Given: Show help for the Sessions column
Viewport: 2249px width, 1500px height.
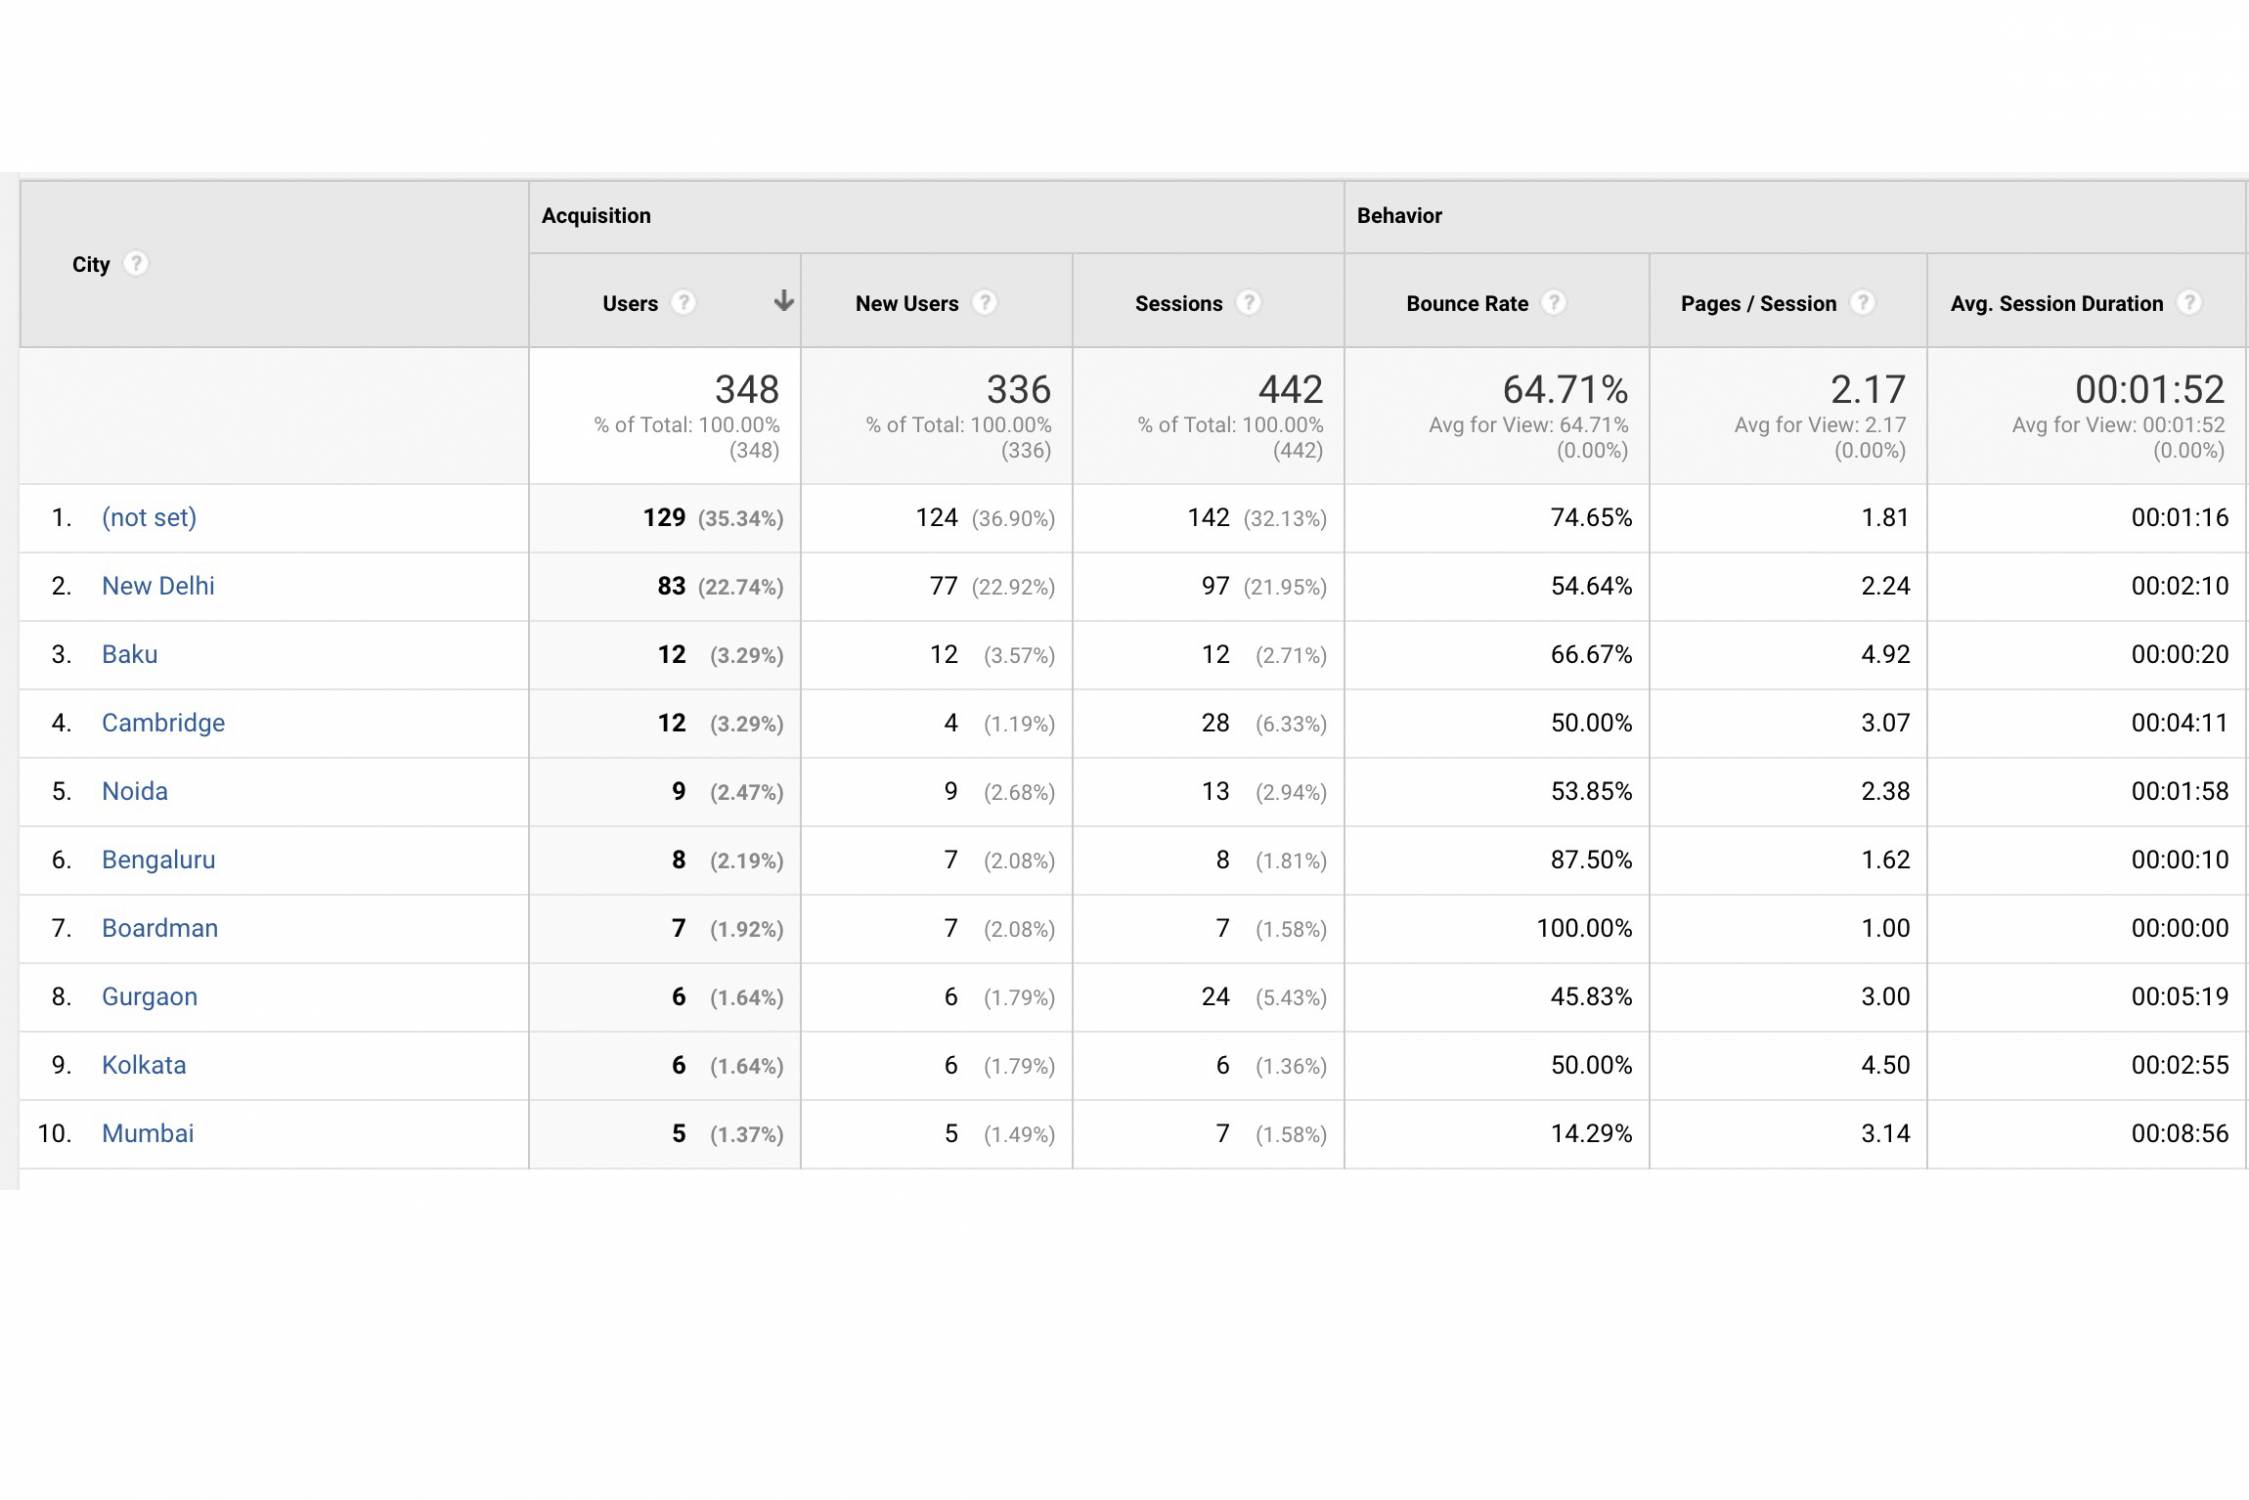Looking at the screenshot, I should [x=1248, y=303].
